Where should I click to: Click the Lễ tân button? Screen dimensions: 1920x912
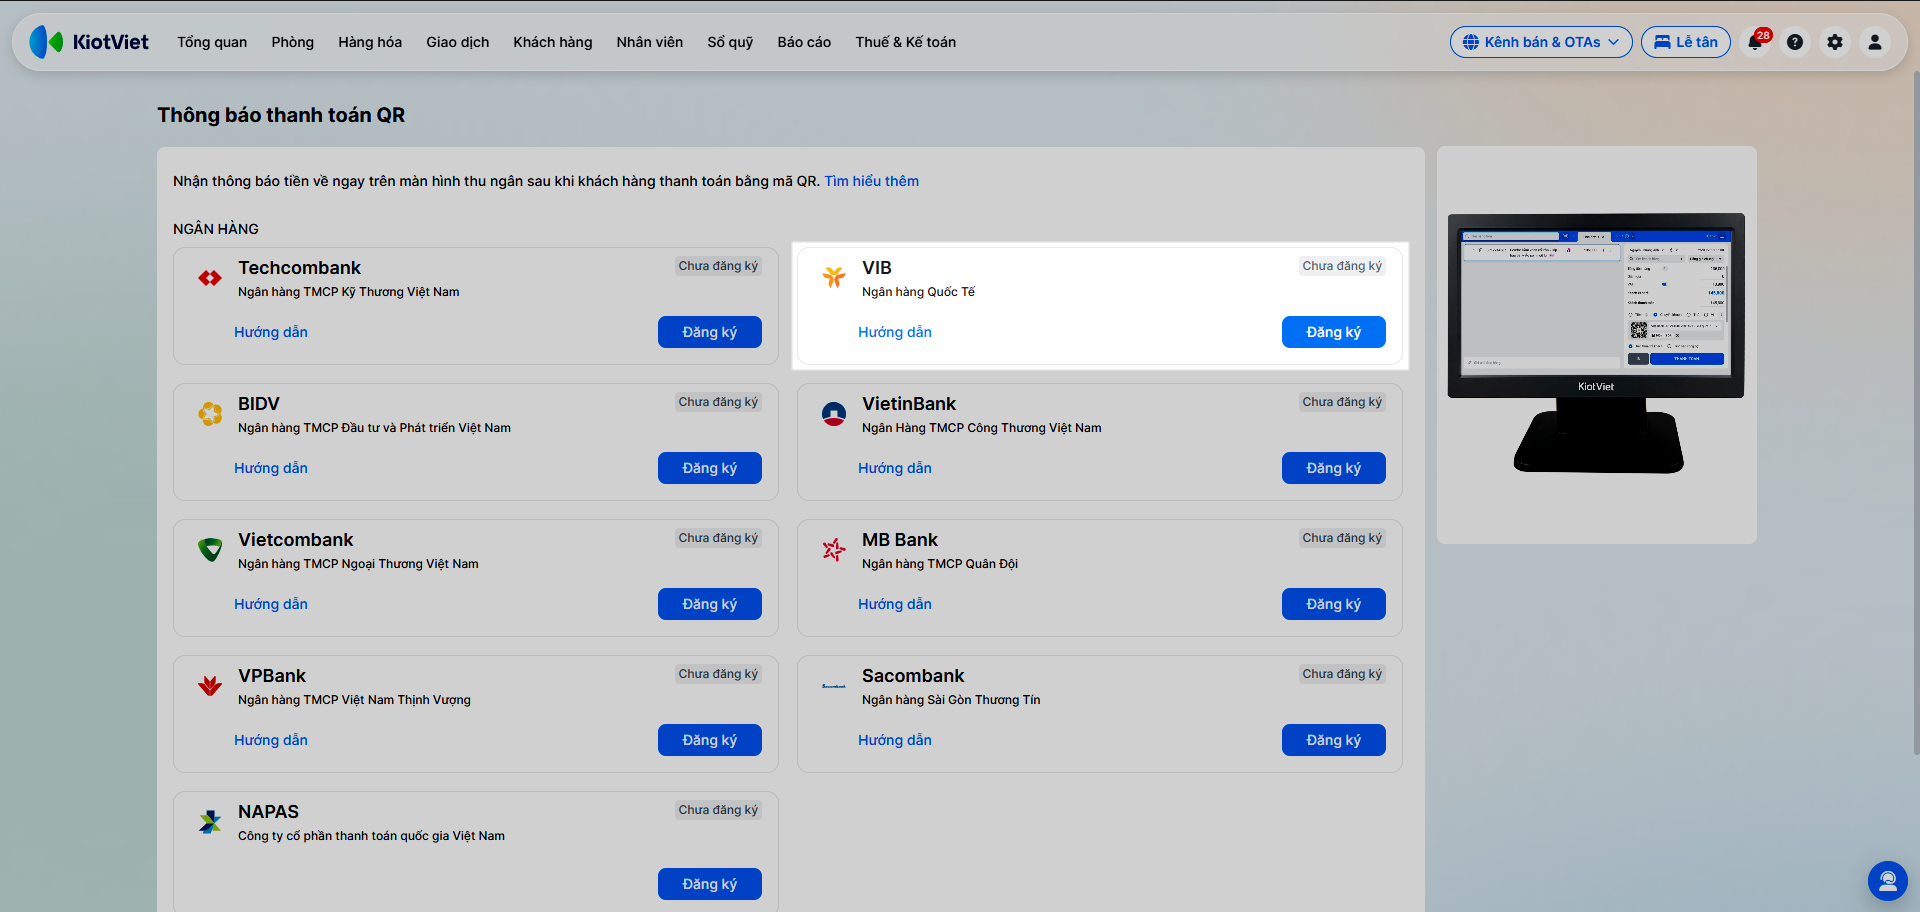click(x=1686, y=42)
